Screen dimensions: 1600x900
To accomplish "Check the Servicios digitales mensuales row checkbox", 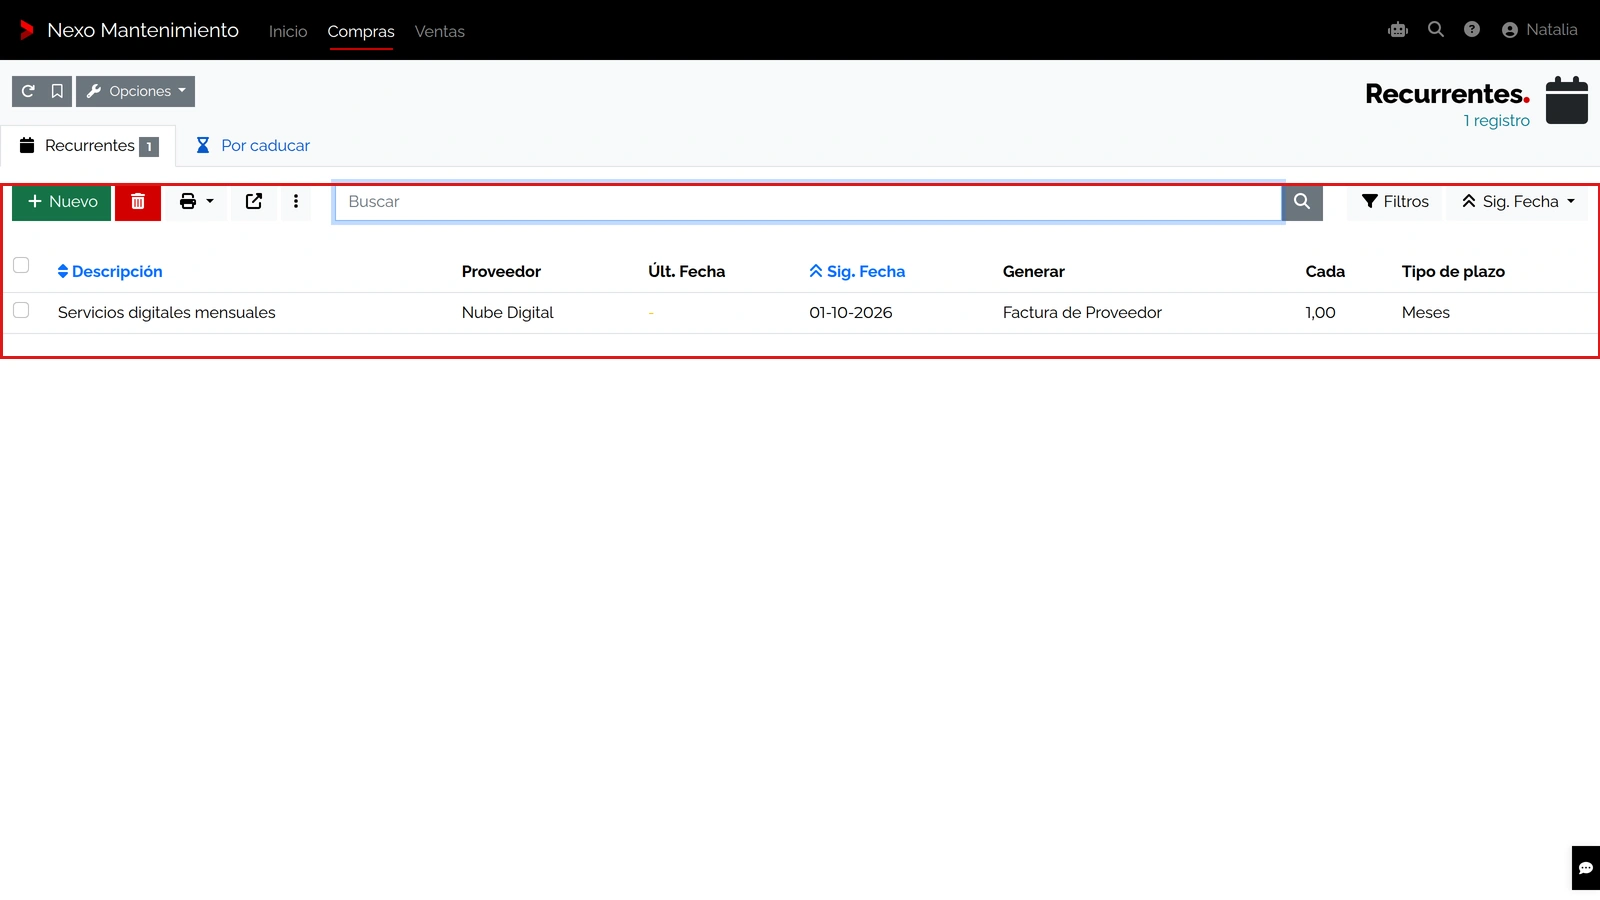I will tap(21, 310).
